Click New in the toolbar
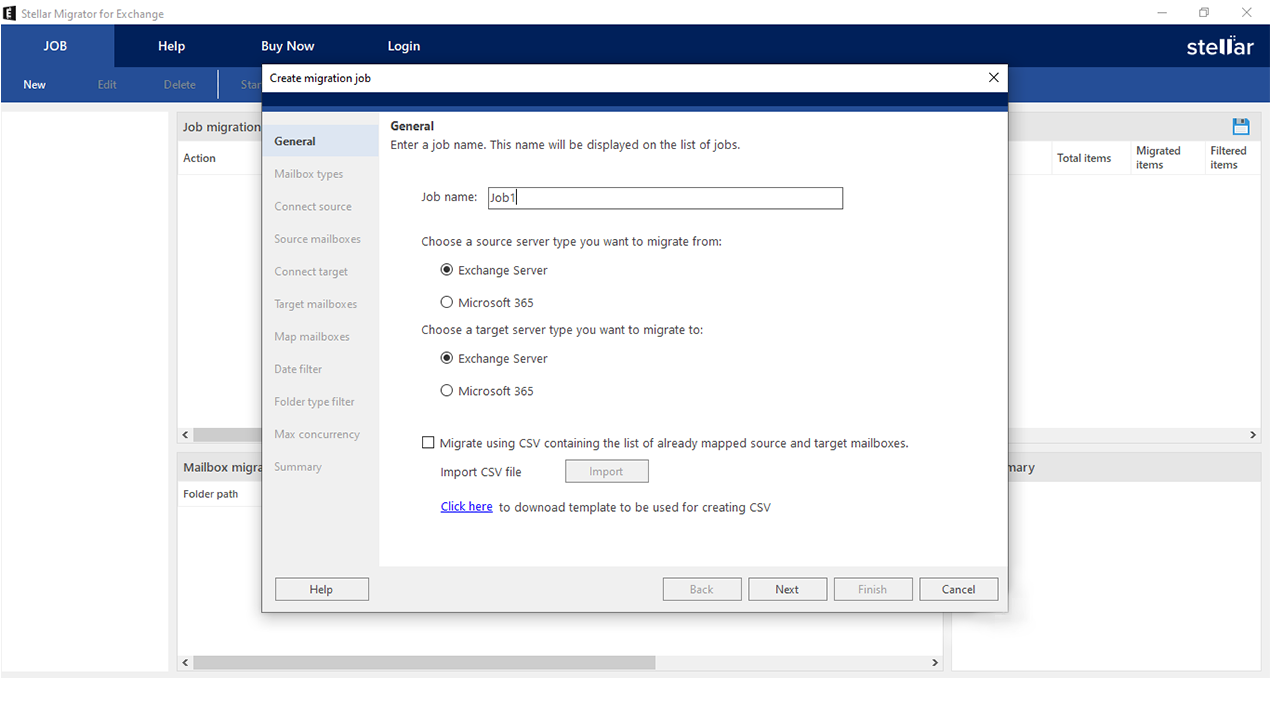1270x720 pixels. click(35, 85)
